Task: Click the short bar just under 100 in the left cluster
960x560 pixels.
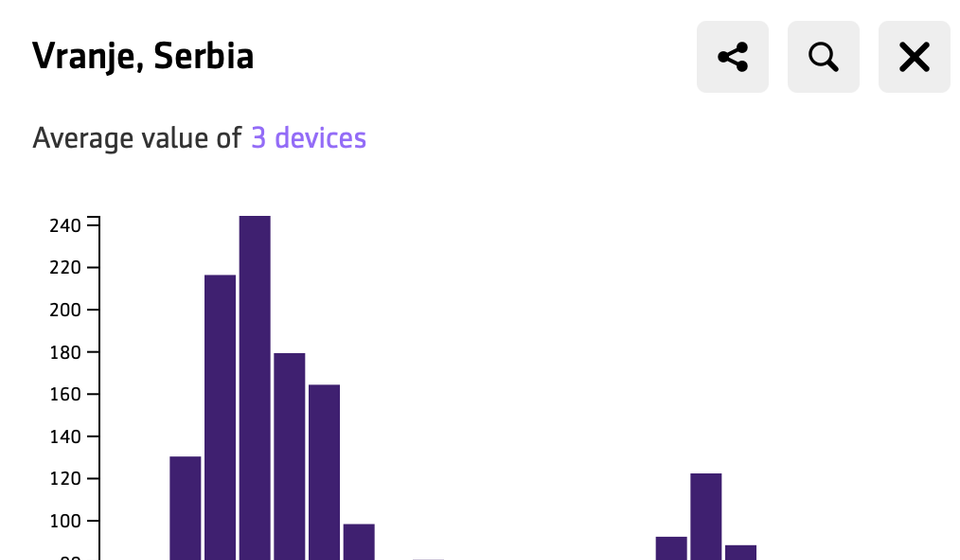Action: (x=359, y=541)
